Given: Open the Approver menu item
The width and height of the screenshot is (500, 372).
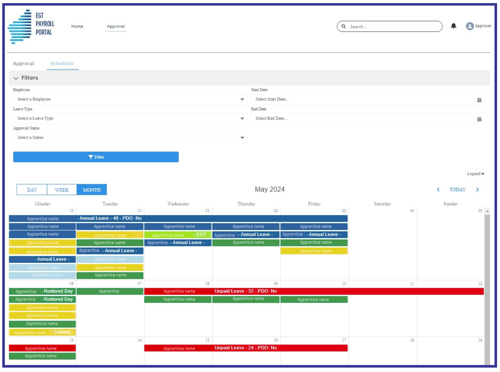Looking at the screenshot, I should (116, 26).
